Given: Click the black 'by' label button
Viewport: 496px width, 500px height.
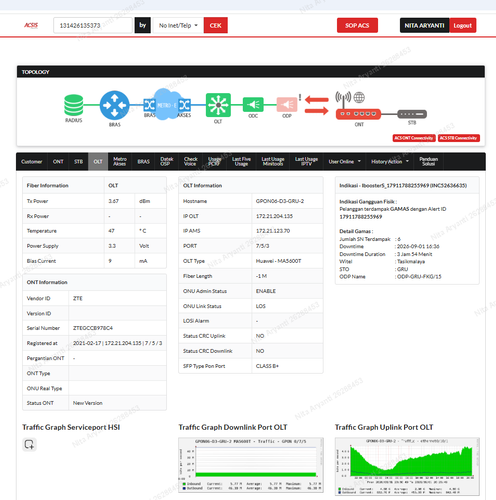Looking at the screenshot, I should tap(143, 25).
